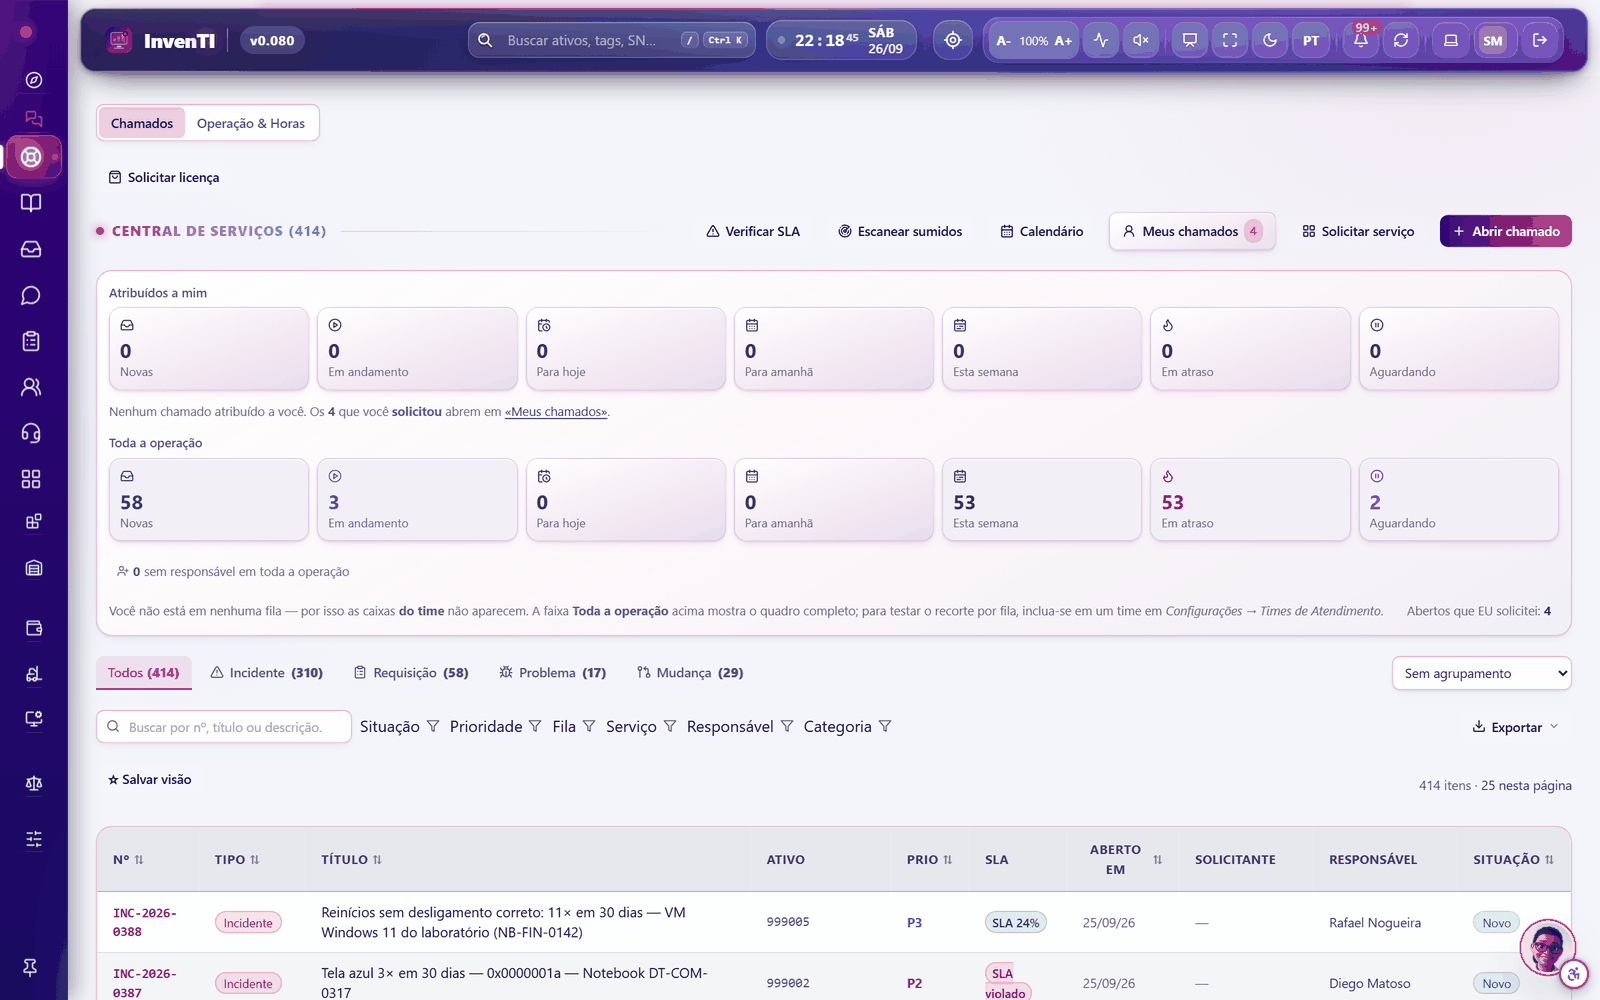The image size is (1600, 1000).
Task: Increase font size with A+ button
Action: click(1063, 41)
